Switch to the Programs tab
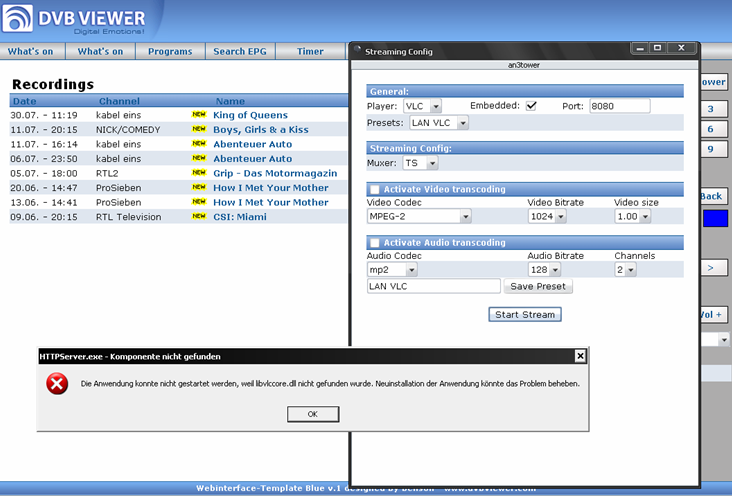Viewport: 732px width, 496px height. (x=170, y=51)
